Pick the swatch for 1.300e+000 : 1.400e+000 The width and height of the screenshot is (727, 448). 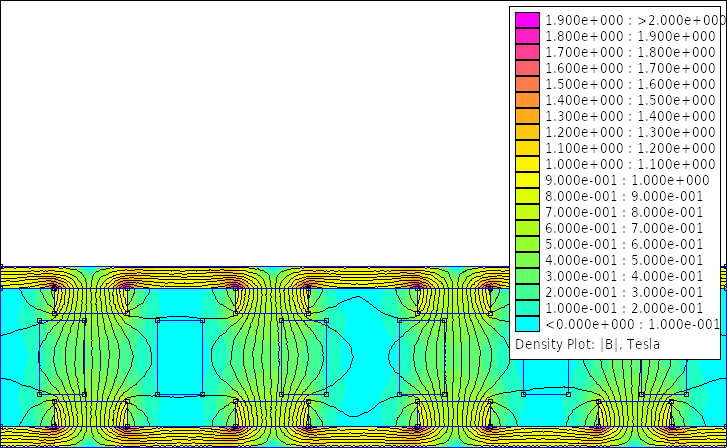(527, 116)
